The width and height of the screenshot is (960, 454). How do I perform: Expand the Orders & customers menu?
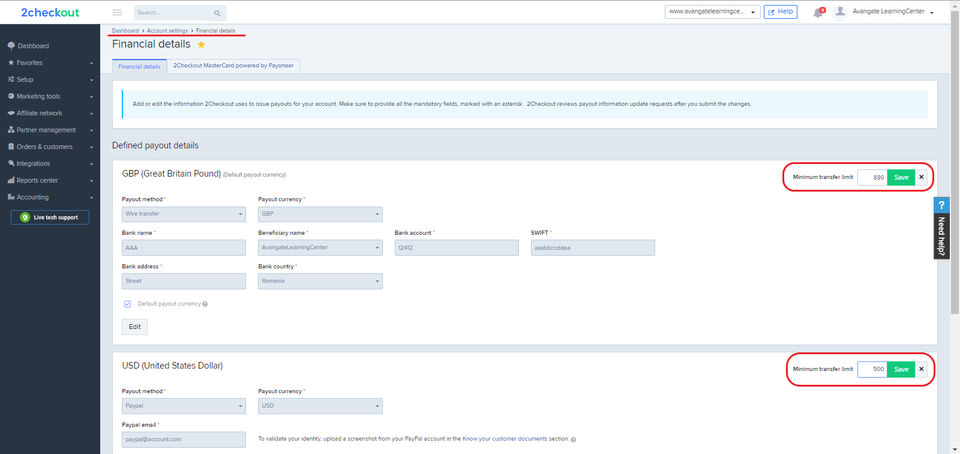[50, 147]
